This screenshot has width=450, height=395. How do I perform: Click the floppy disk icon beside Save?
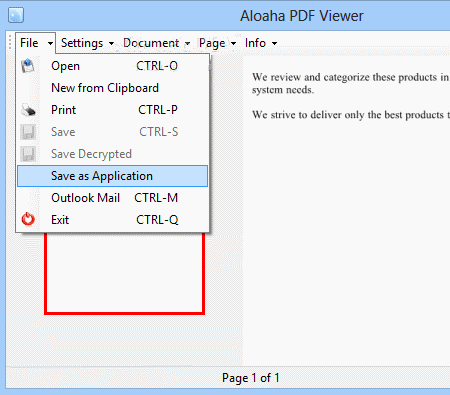[x=28, y=132]
